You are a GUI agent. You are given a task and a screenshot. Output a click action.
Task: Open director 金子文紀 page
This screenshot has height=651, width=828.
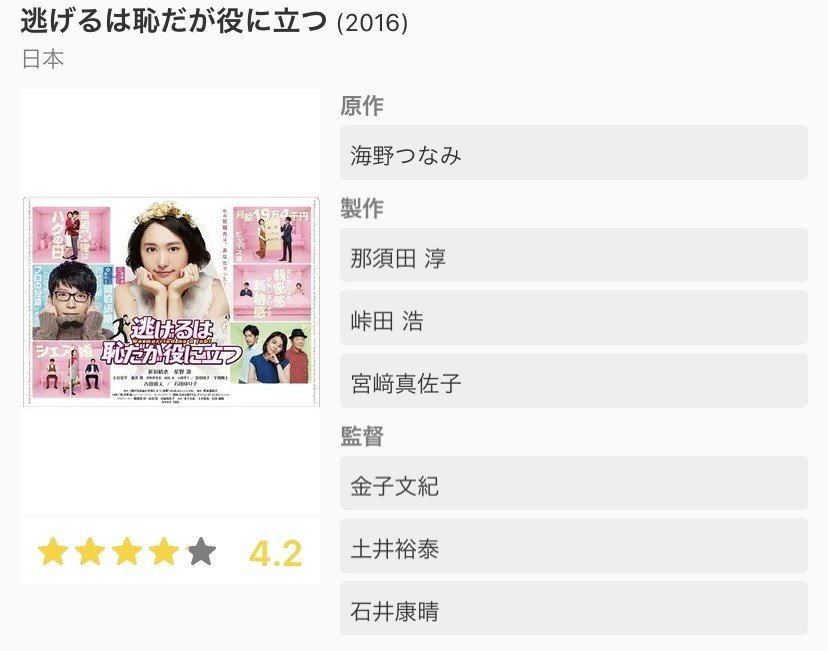coord(573,484)
